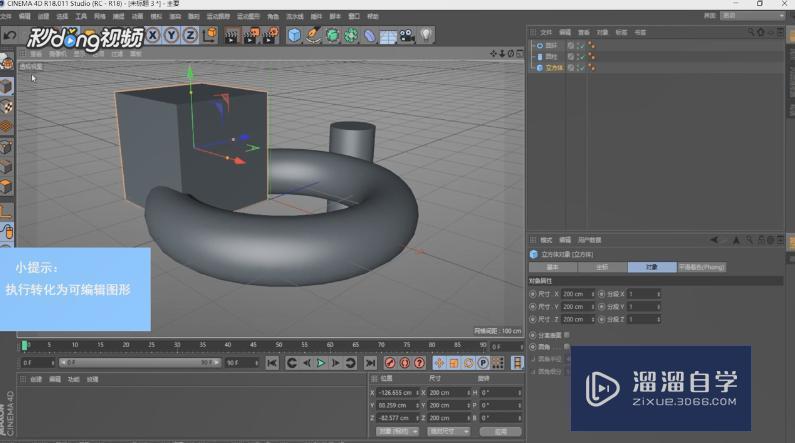Click the back arrow in Attribute Manager
Viewport: 795px width, 443px height.
pyautogui.click(x=714, y=240)
